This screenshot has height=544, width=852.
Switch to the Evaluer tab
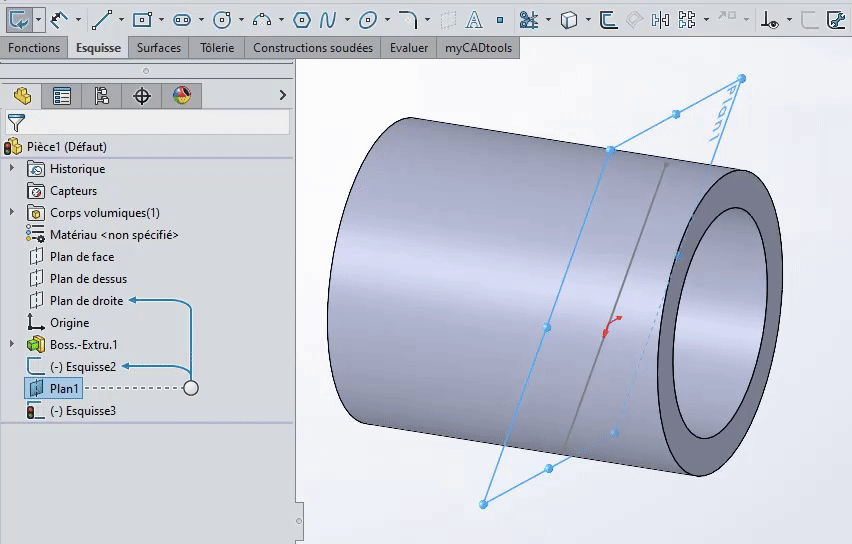[x=409, y=48]
